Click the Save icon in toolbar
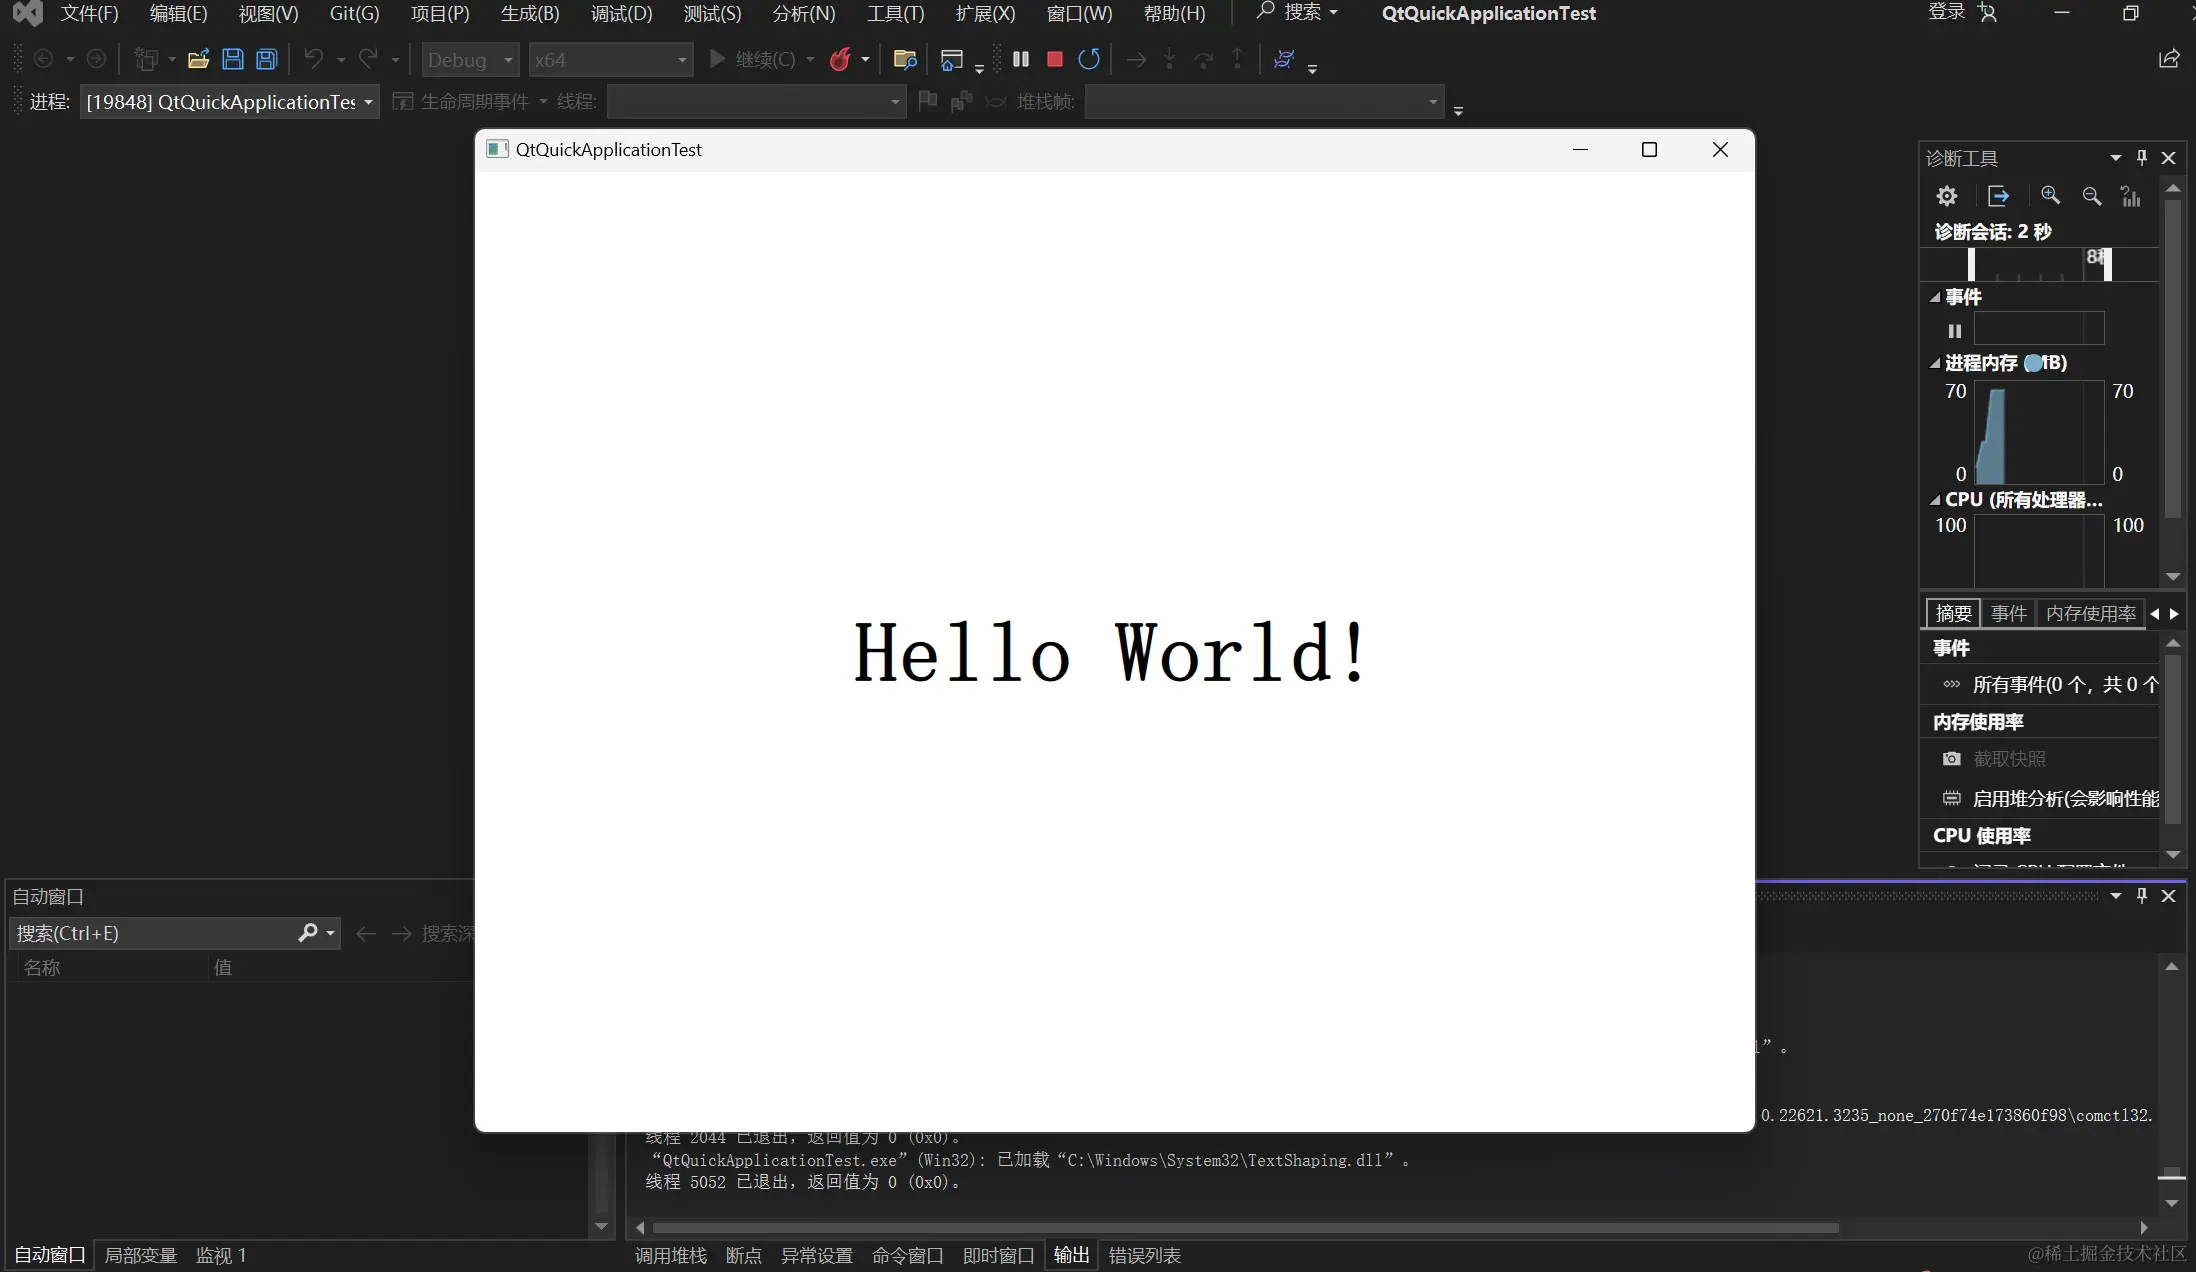The height and width of the screenshot is (1272, 2196). coord(232,59)
